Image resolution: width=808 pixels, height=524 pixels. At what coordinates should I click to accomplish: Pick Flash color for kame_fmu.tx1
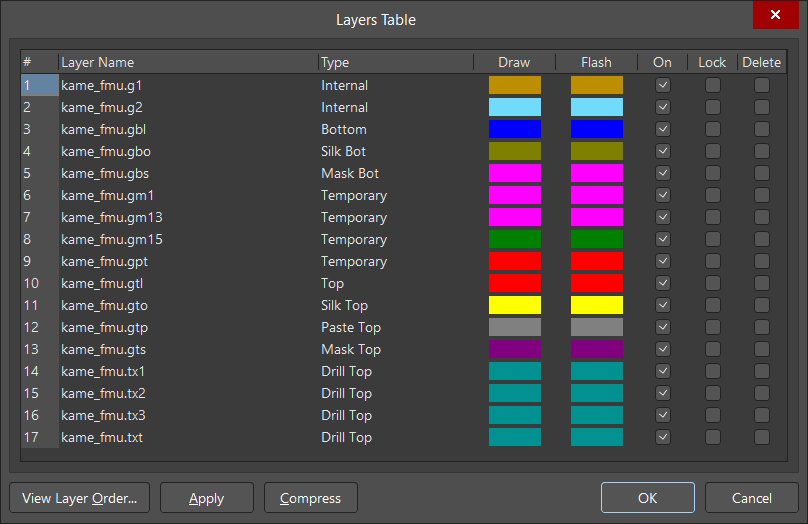597,371
